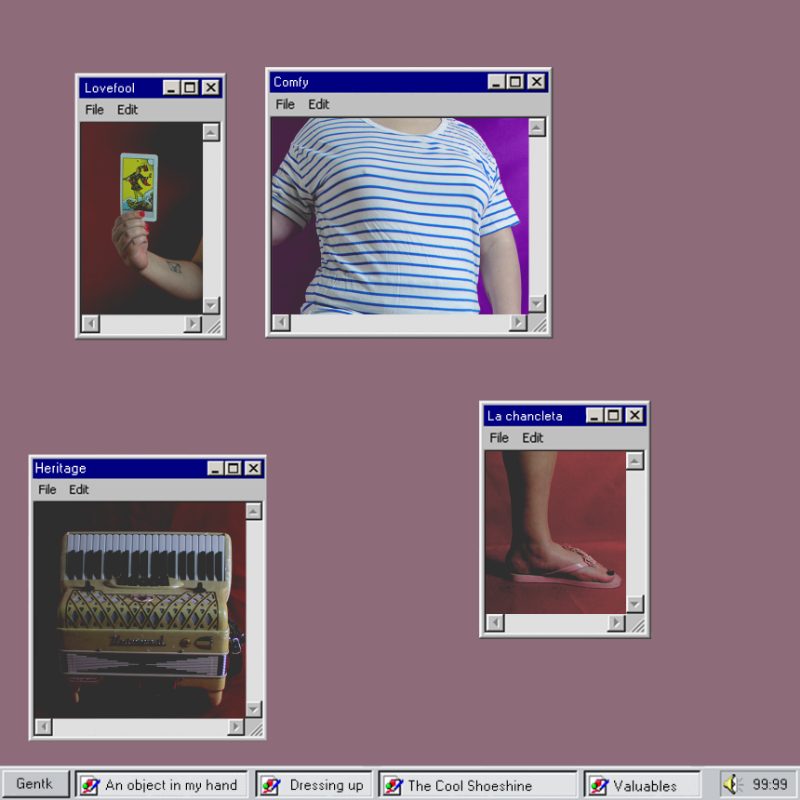Click scroll left arrow in Comfy window
Viewport: 800px width, 800px height.
click(x=281, y=322)
